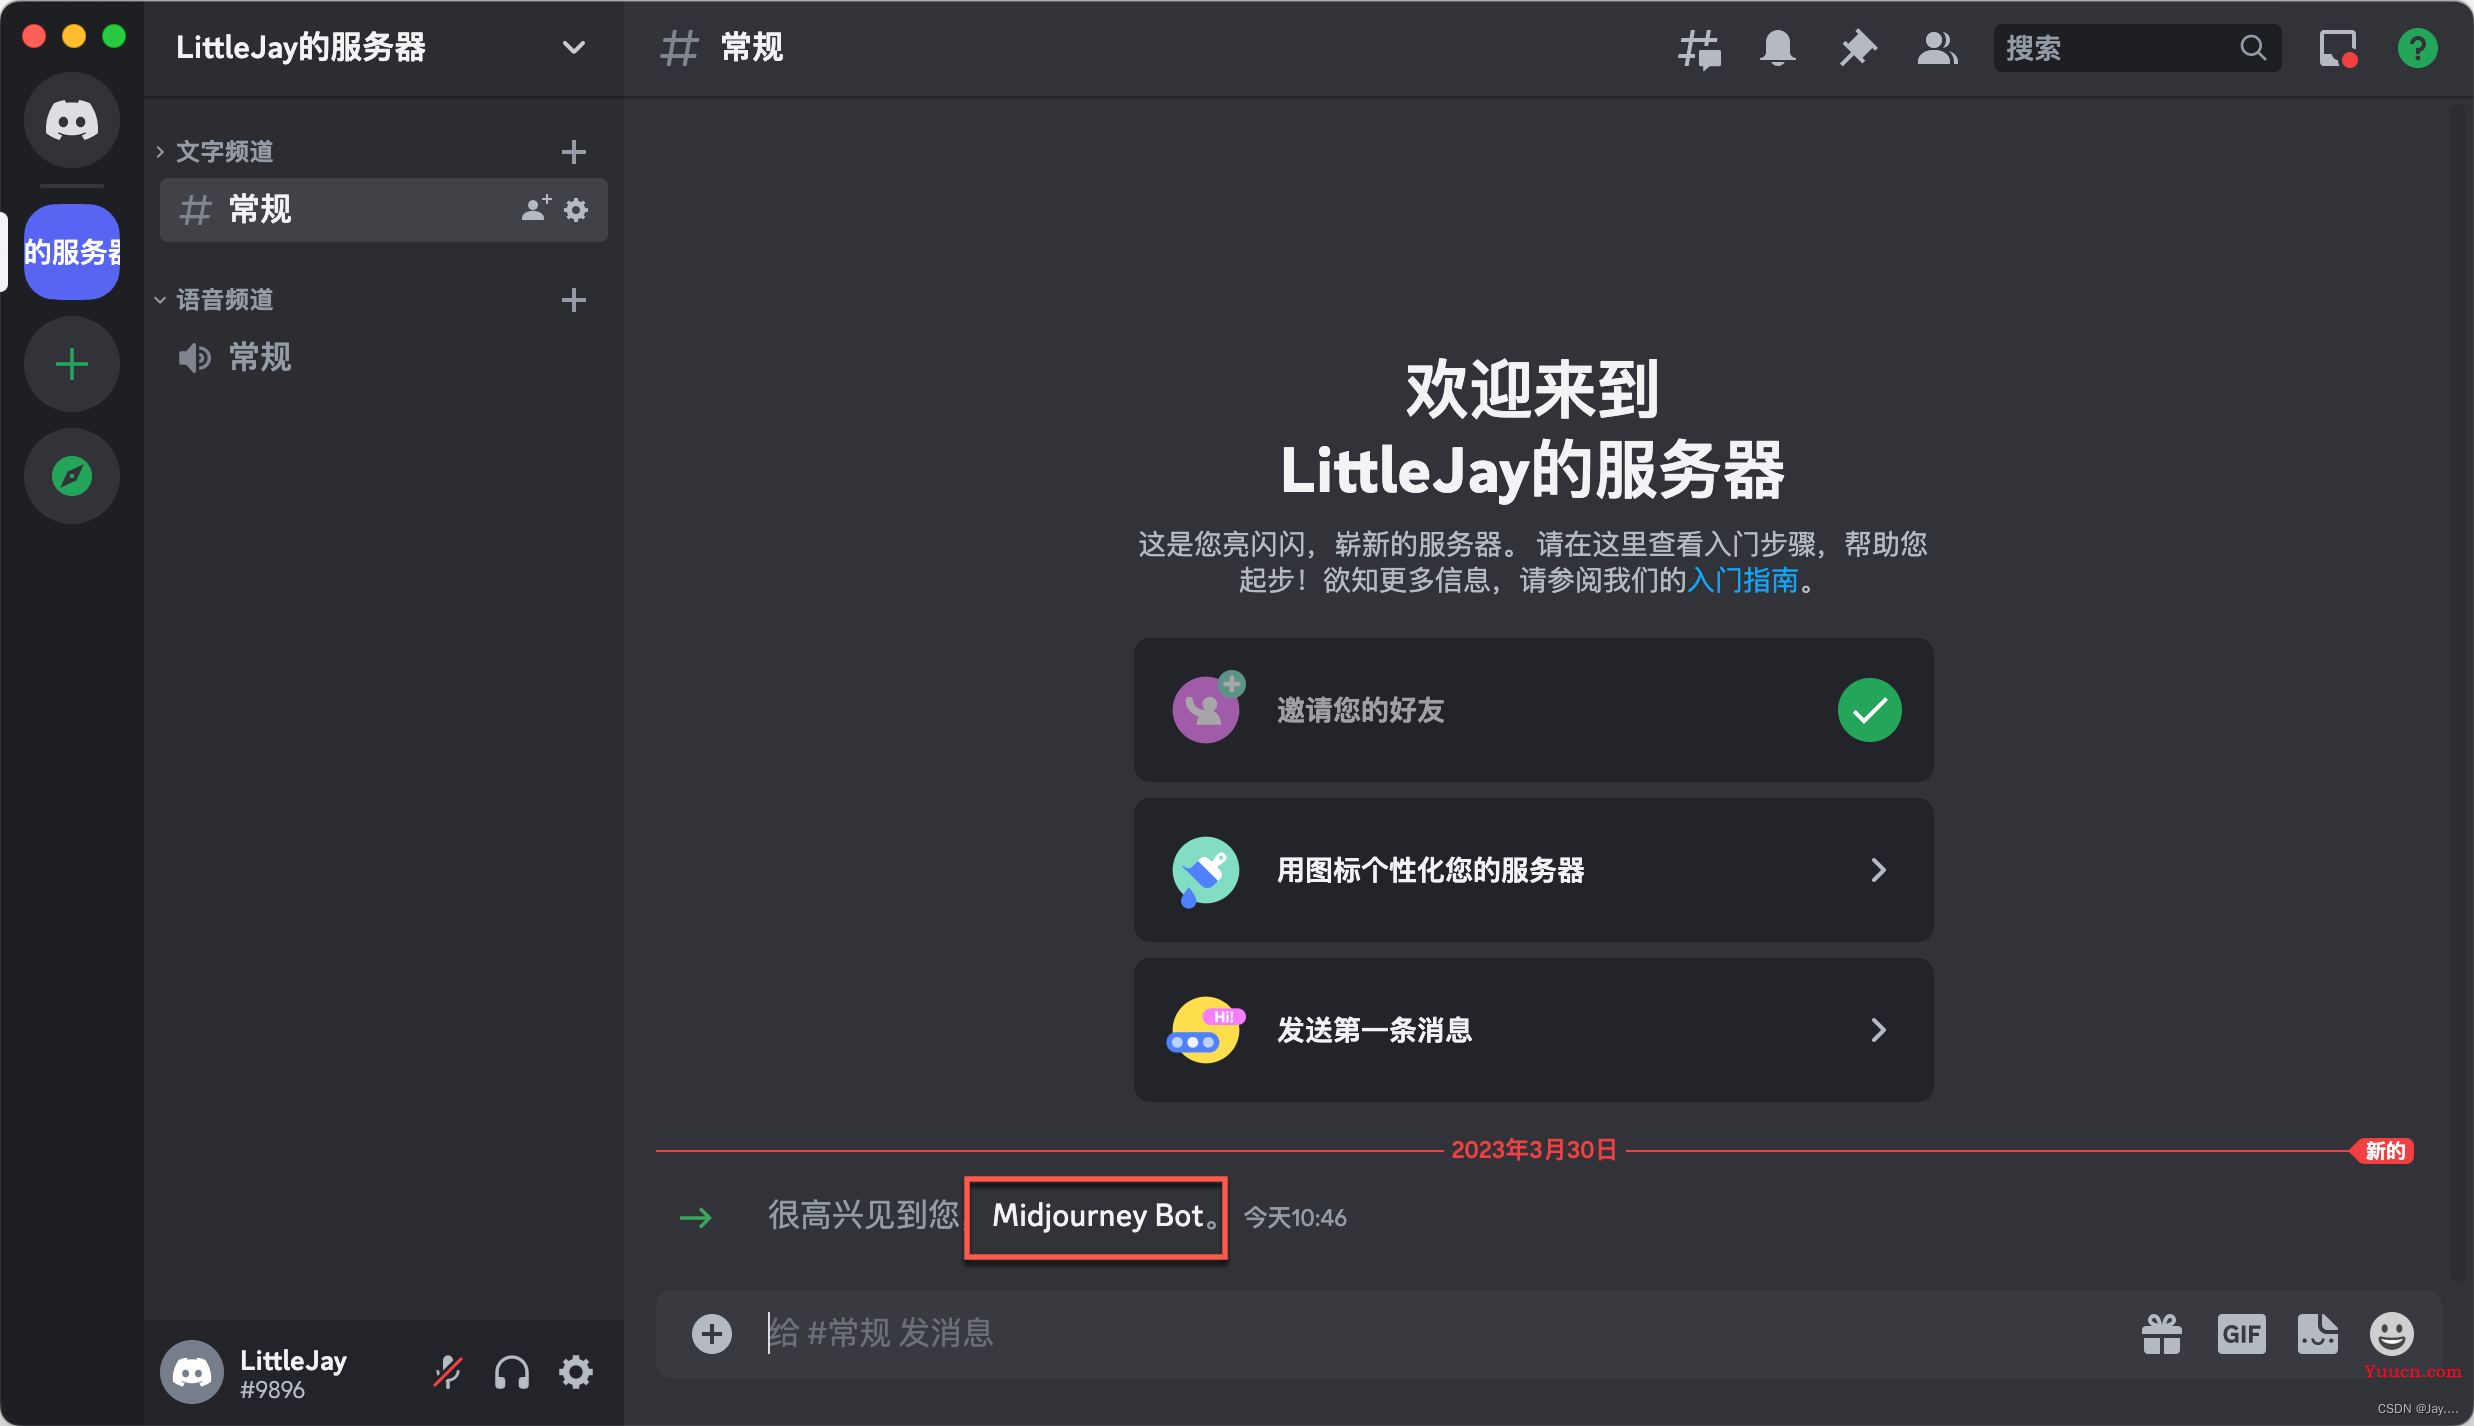Open sticker picker icon
Image resolution: width=2474 pixels, height=1426 pixels.
2318,1334
